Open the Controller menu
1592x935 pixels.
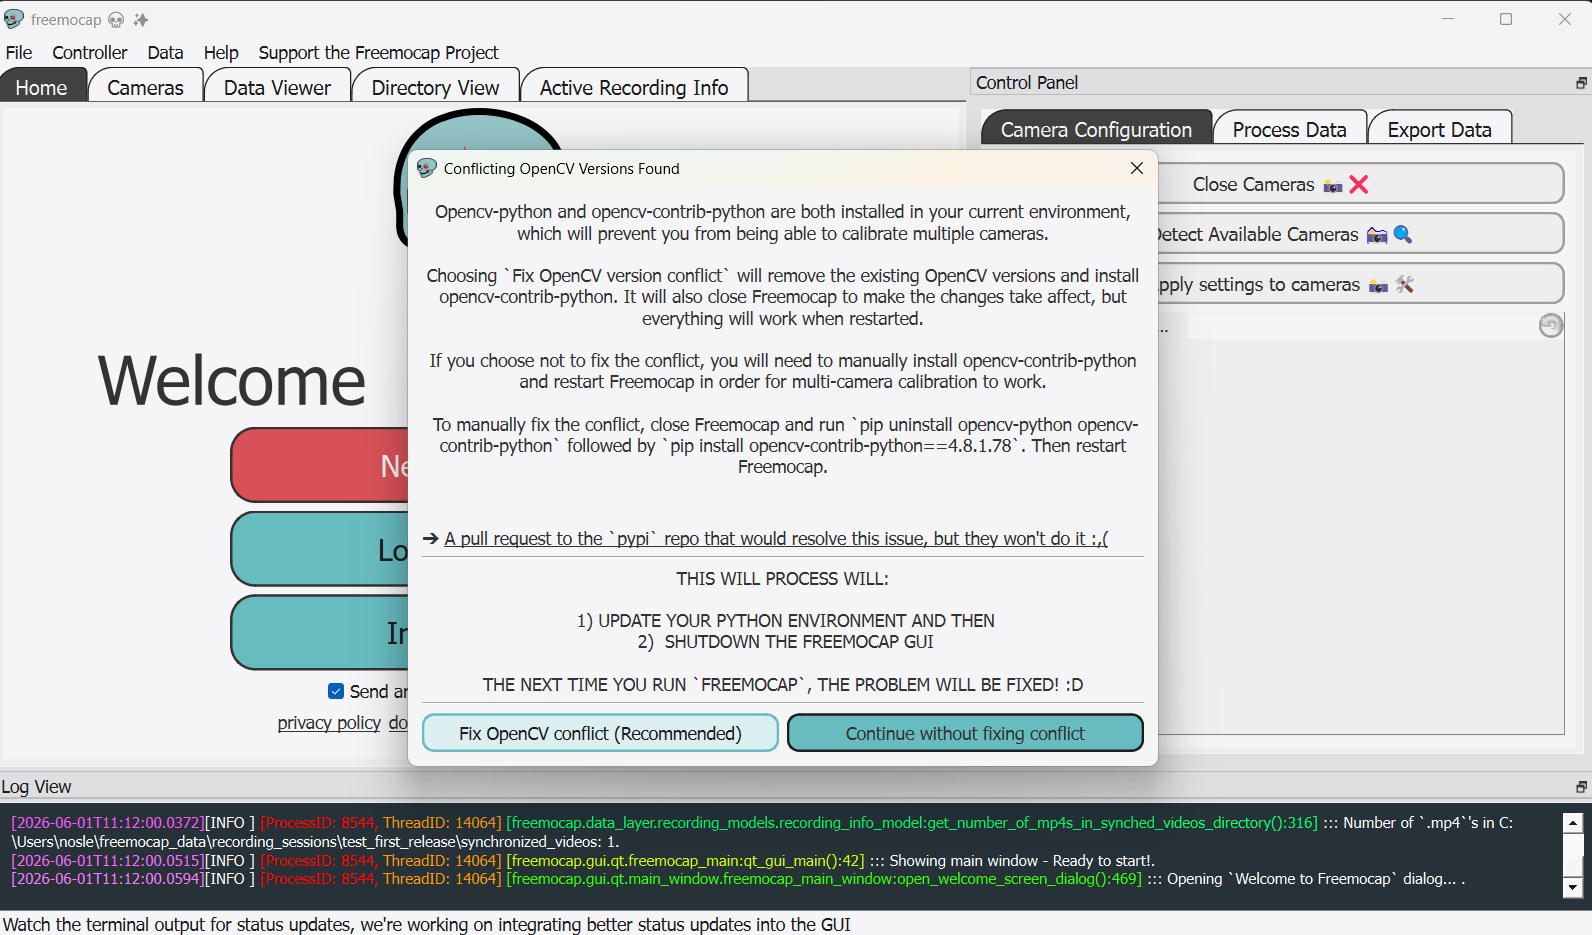pos(90,52)
